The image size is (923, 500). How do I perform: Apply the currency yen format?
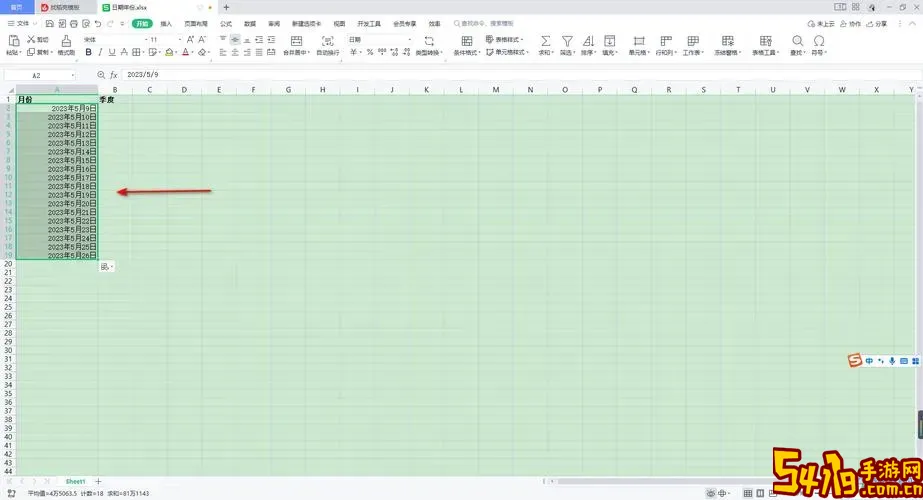[x=353, y=52]
